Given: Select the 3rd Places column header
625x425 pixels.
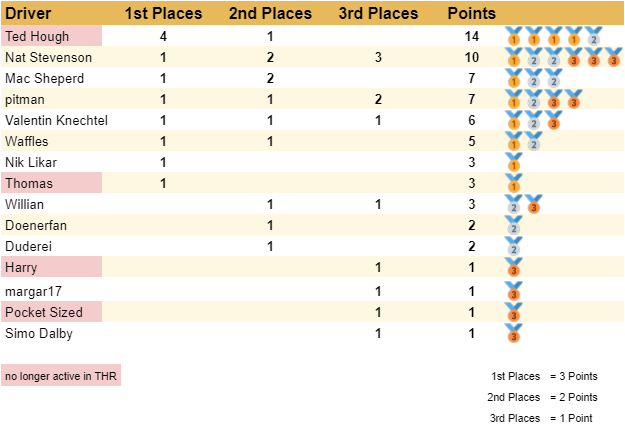Looking at the screenshot, I should point(378,14).
